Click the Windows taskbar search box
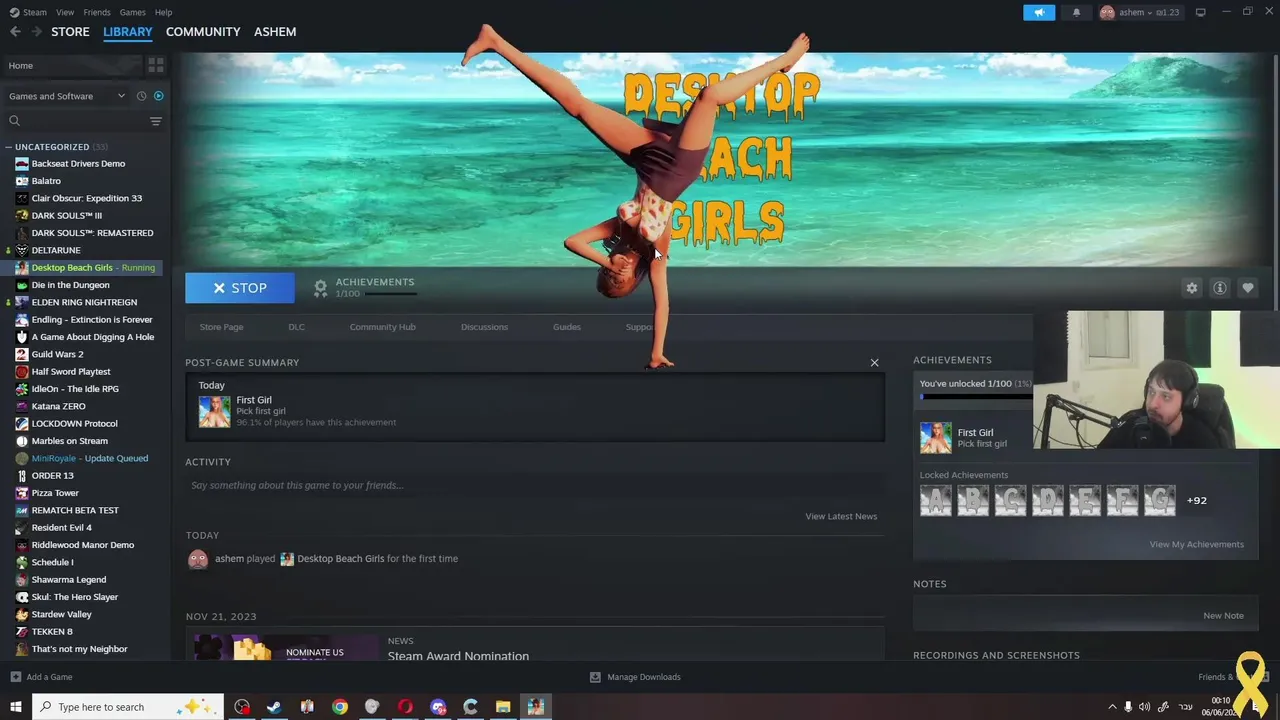1280x720 pixels. click(130, 707)
